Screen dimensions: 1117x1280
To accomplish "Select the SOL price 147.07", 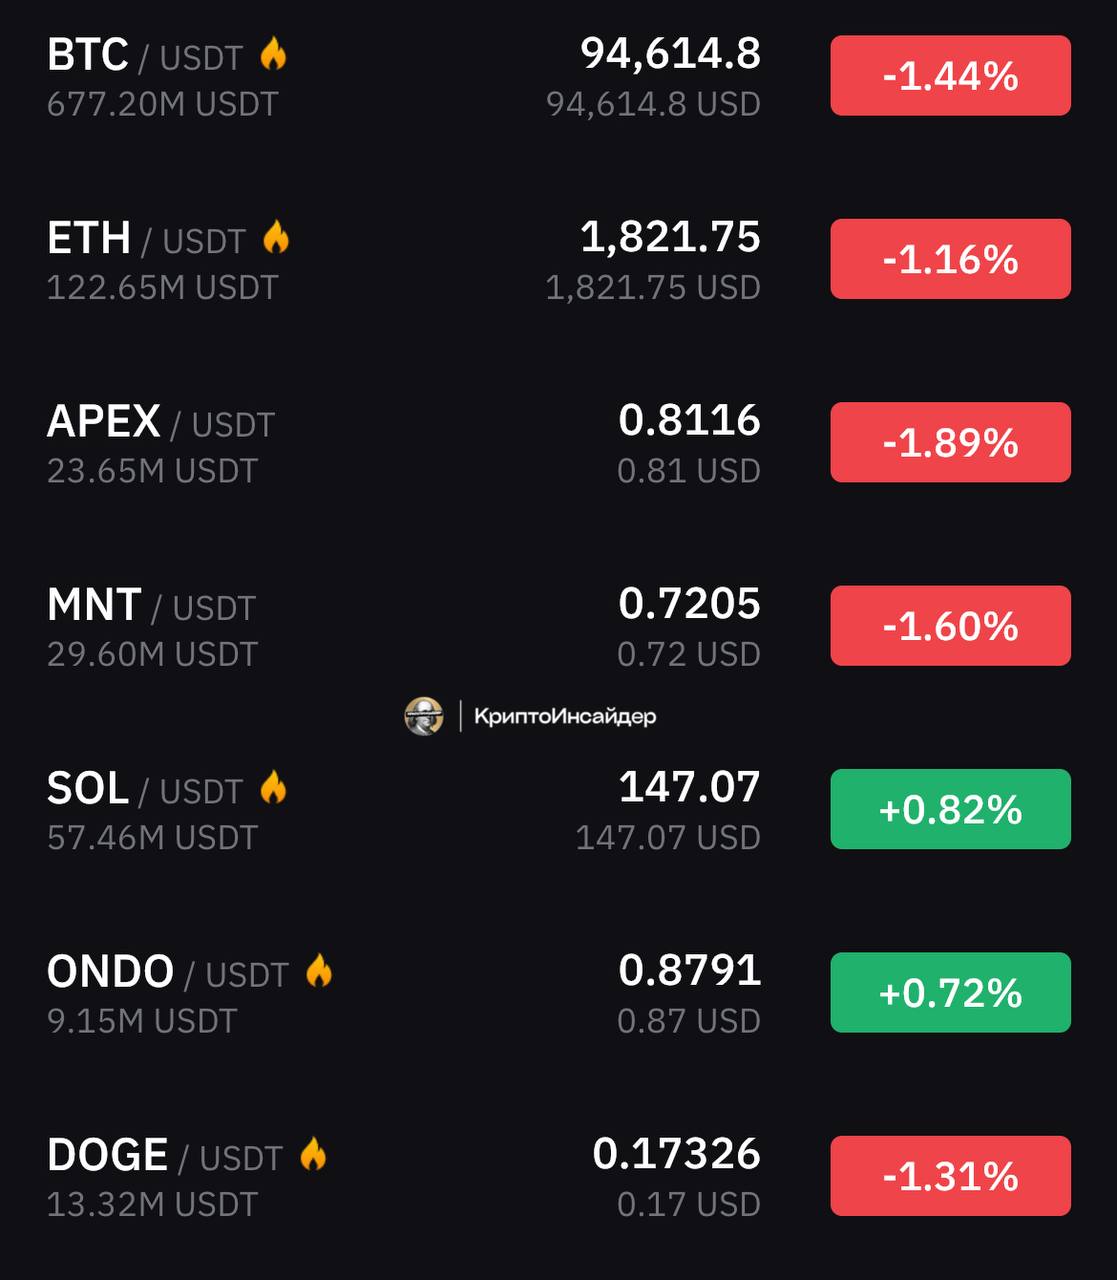I will [x=689, y=788].
